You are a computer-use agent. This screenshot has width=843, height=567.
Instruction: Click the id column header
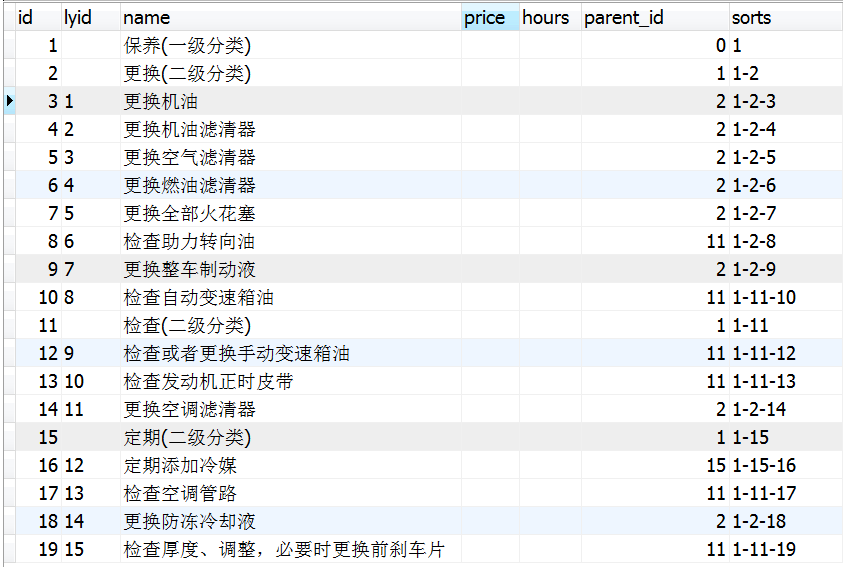point(38,18)
